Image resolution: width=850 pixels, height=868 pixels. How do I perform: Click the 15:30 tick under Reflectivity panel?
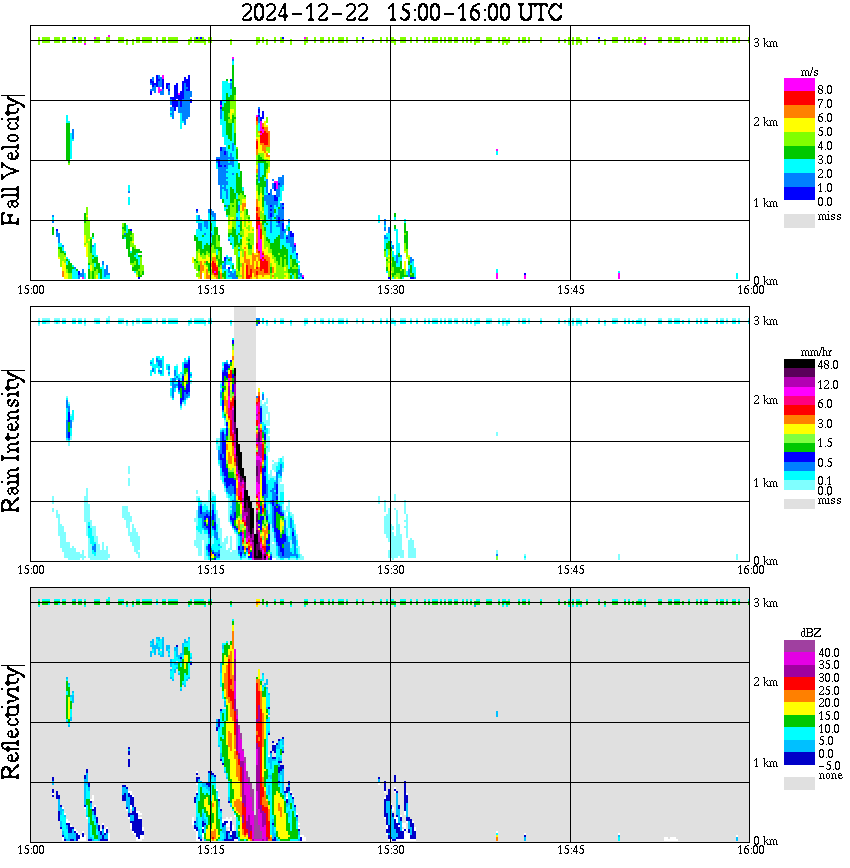pyautogui.click(x=390, y=850)
